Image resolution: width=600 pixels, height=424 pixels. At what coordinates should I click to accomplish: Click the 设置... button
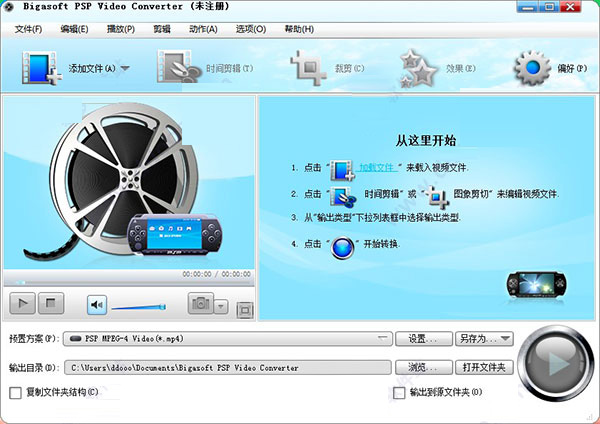(x=424, y=339)
